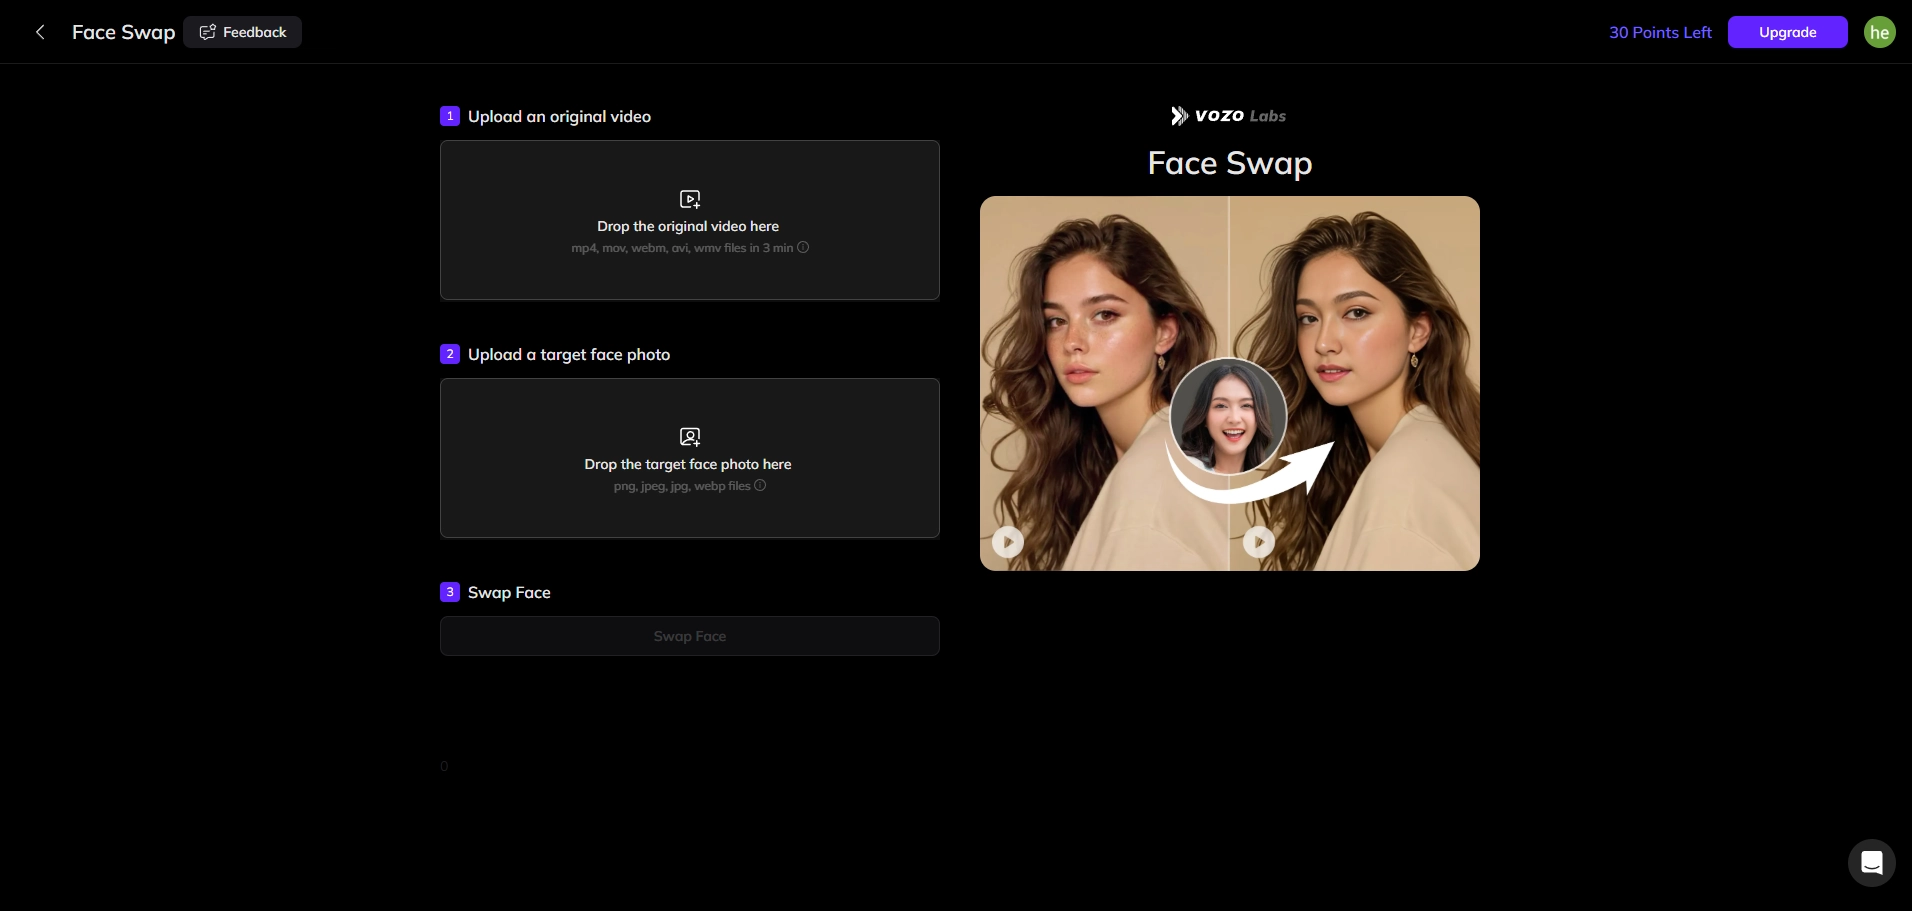The image size is (1912, 911).
Task: Show info about supported video file formats
Action: [x=803, y=247]
